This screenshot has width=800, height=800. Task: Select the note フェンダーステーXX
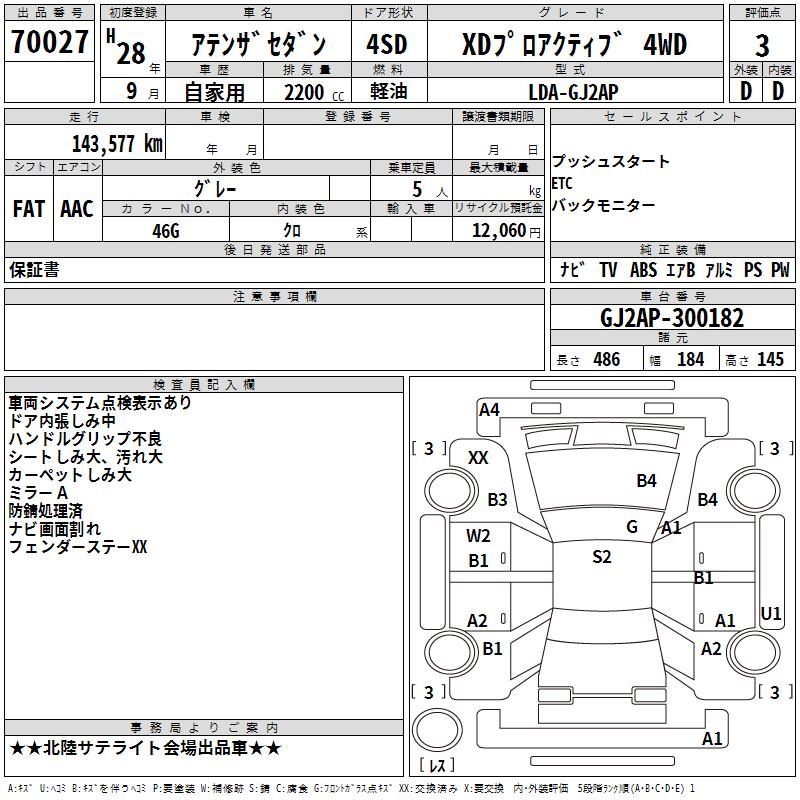(78, 547)
